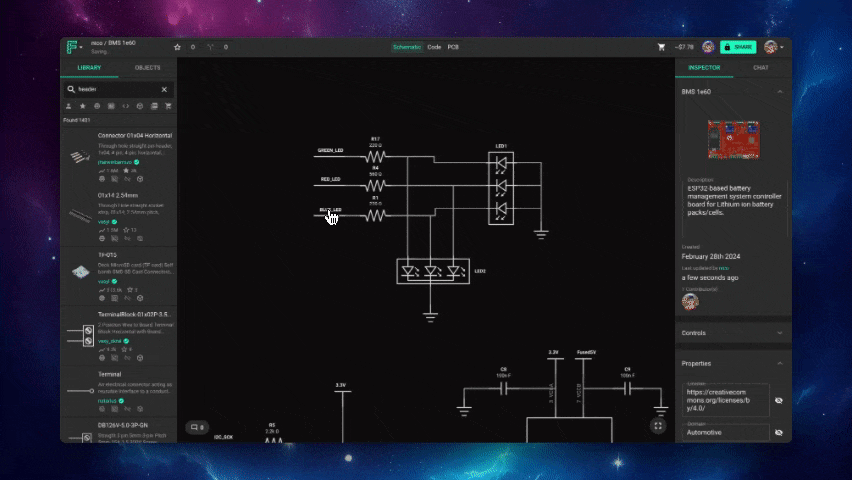Click the fullscreen icon on canvas
The height and width of the screenshot is (480, 852).
(x=658, y=425)
